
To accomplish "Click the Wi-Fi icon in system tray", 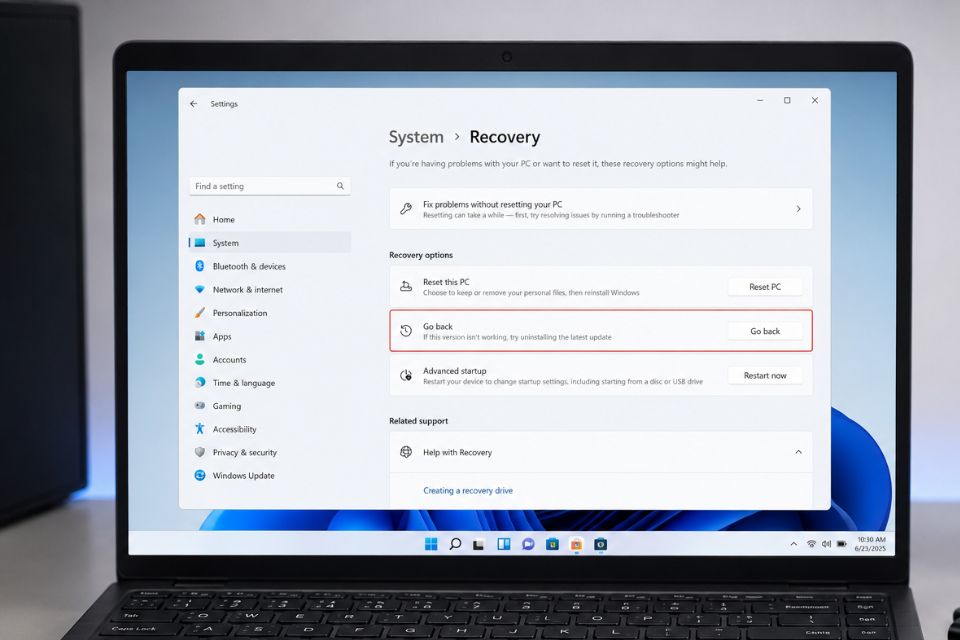I will (x=811, y=544).
